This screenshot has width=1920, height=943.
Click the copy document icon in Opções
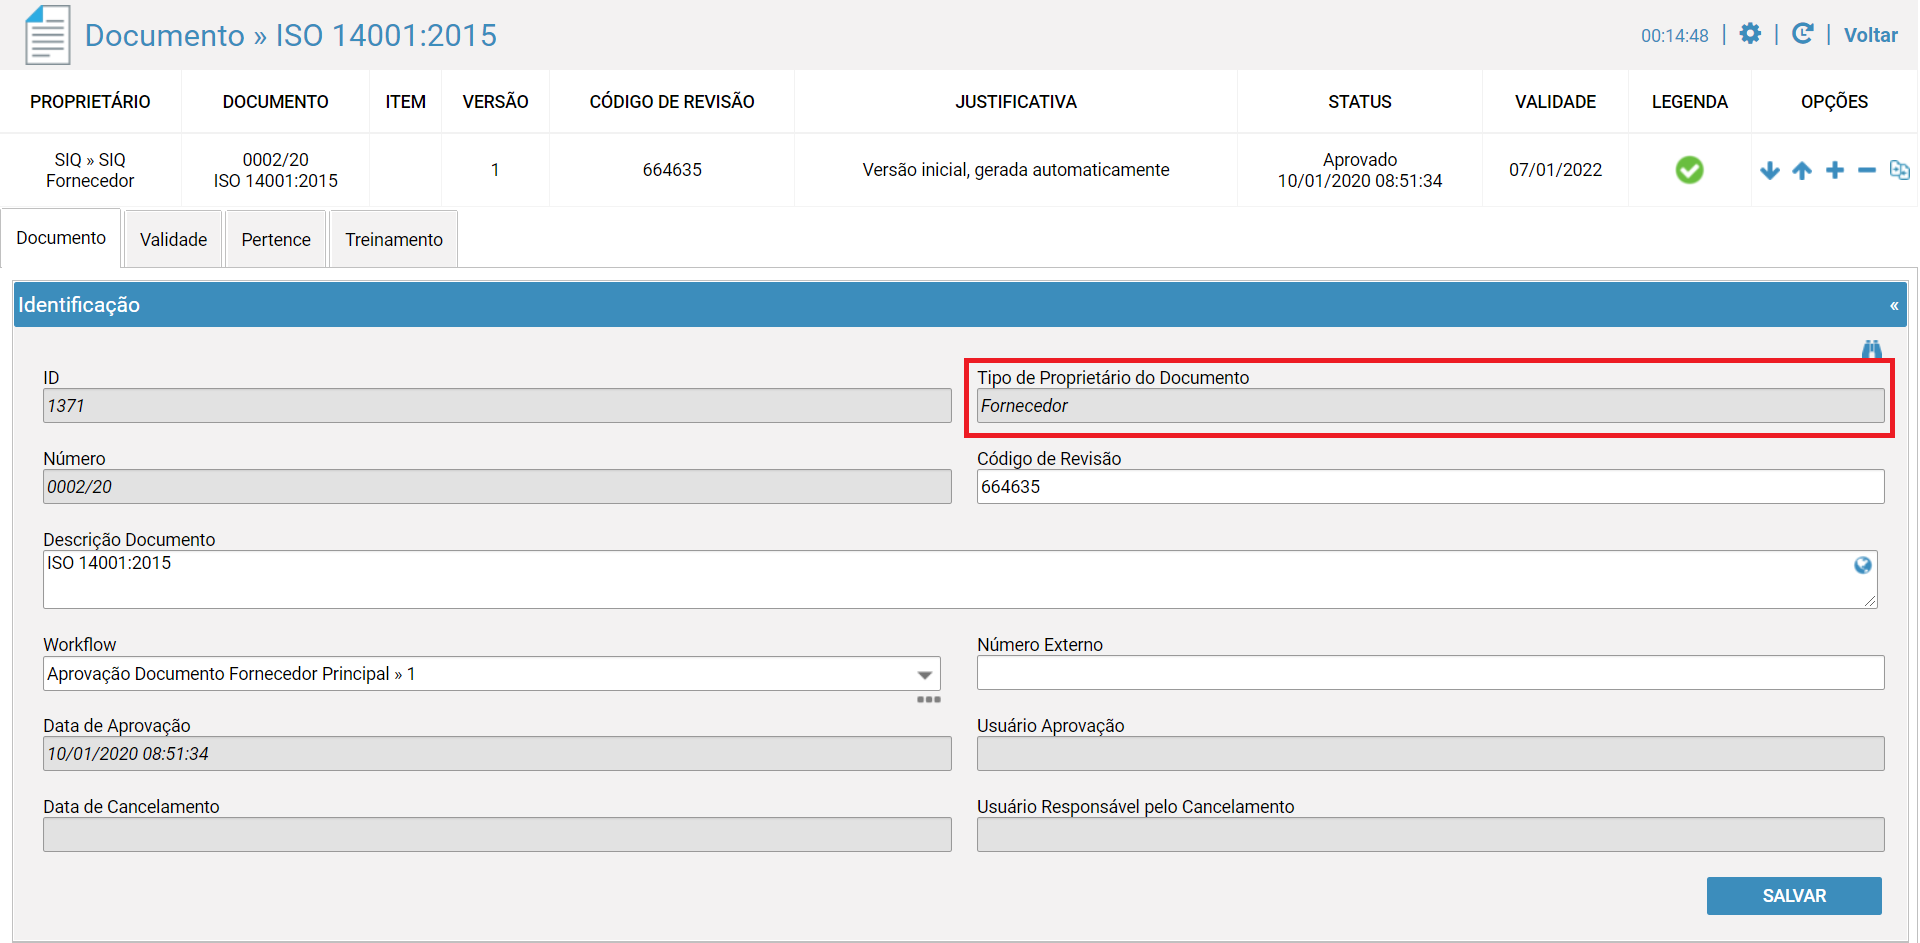click(1899, 170)
